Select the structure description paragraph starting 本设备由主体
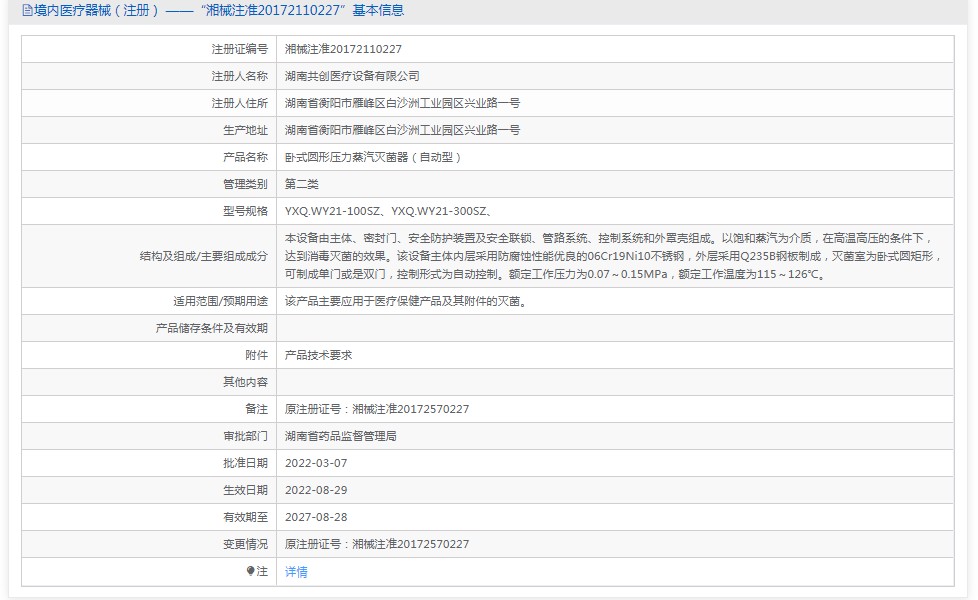This screenshot has width=978, height=600. pos(612,256)
